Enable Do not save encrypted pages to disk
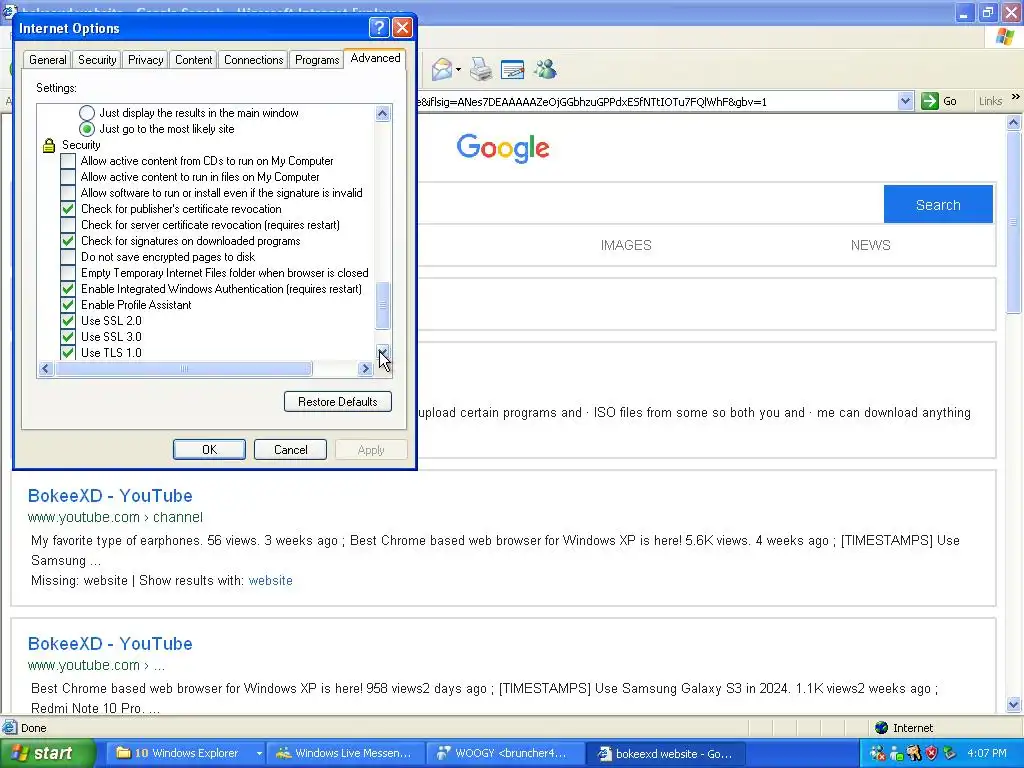This screenshot has height=768, width=1024. pos(68,257)
